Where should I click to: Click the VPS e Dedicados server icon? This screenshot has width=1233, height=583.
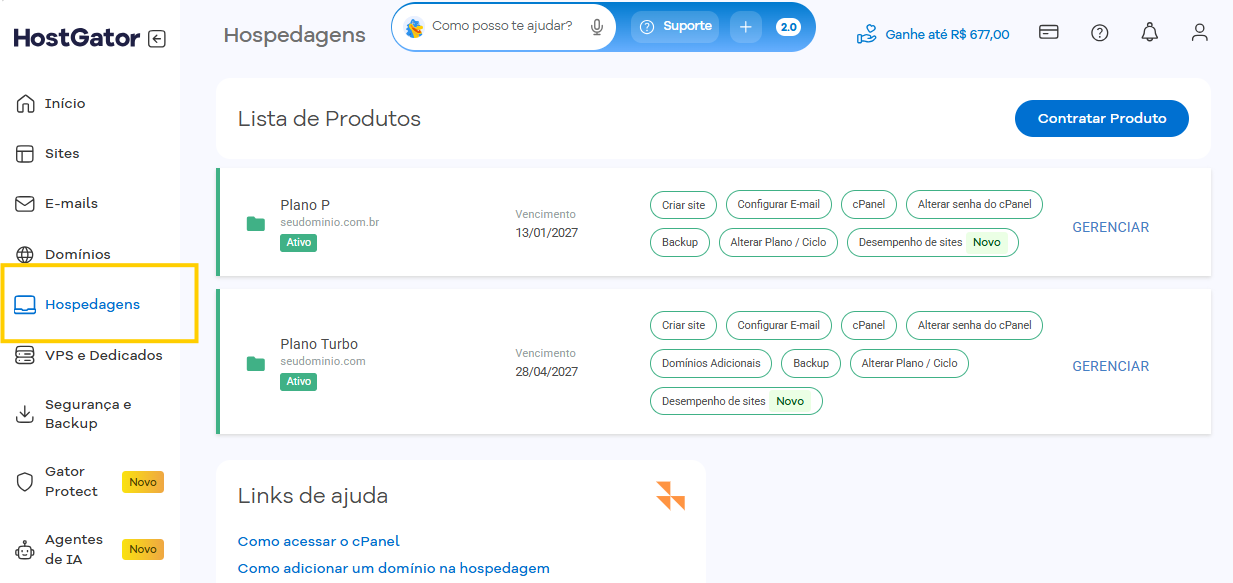tap(25, 355)
